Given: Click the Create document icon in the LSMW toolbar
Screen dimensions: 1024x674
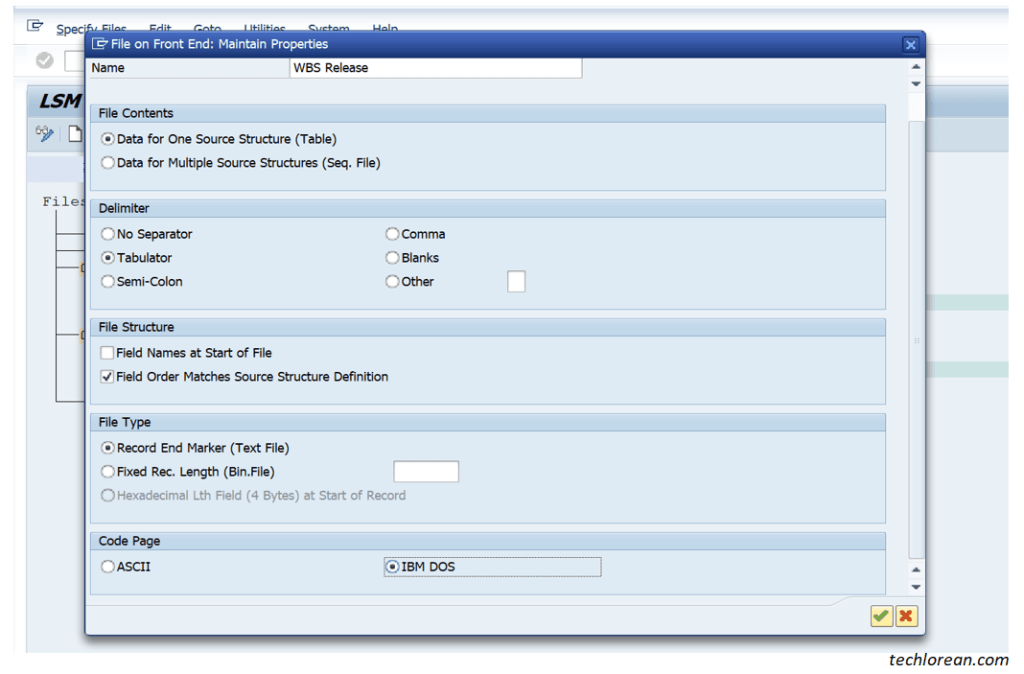Looking at the screenshot, I should click(74, 133).
